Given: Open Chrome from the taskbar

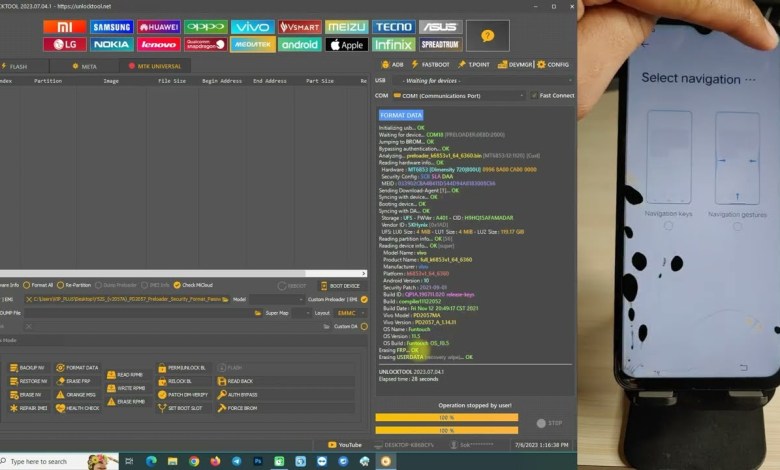Looking at the screenshot, I should (x=194, y=461).
